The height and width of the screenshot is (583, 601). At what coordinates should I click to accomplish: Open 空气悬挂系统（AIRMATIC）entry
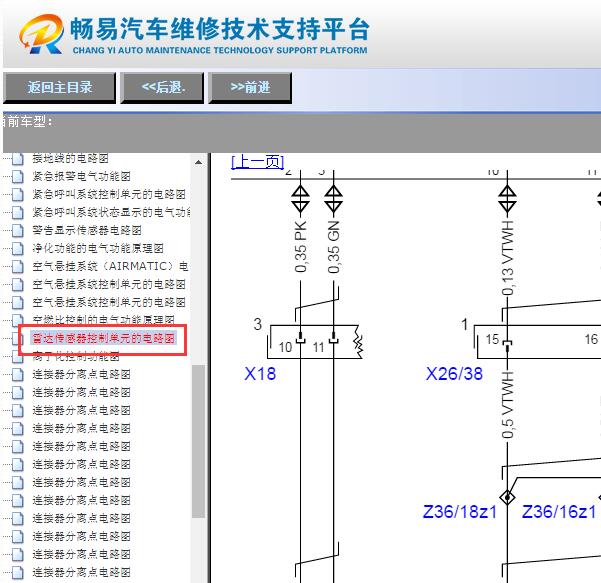click(110, 266)
